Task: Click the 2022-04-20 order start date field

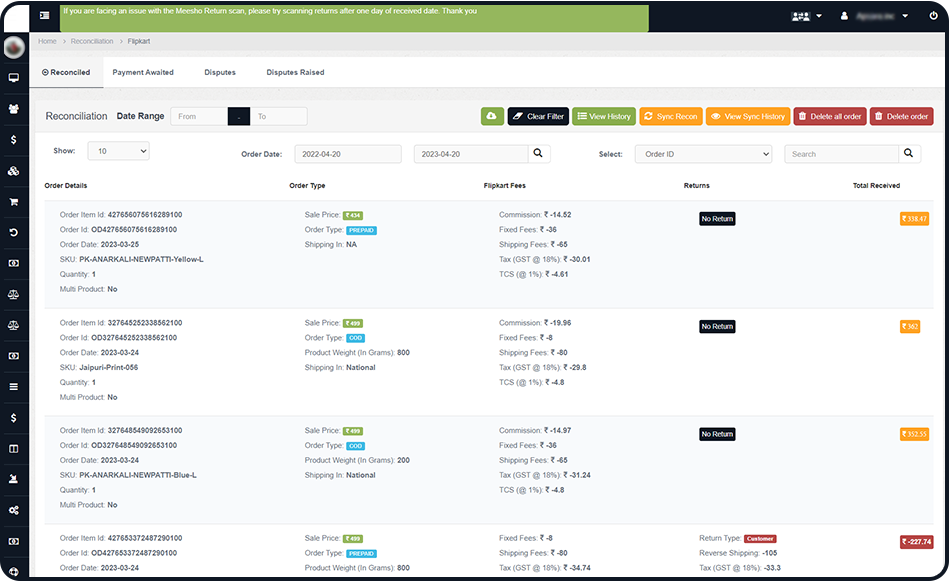Action: pyautogui.click(x=348, y=154)
